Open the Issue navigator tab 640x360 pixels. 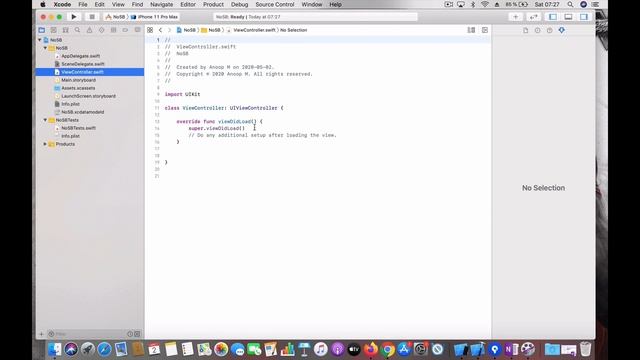pos(89,30)
